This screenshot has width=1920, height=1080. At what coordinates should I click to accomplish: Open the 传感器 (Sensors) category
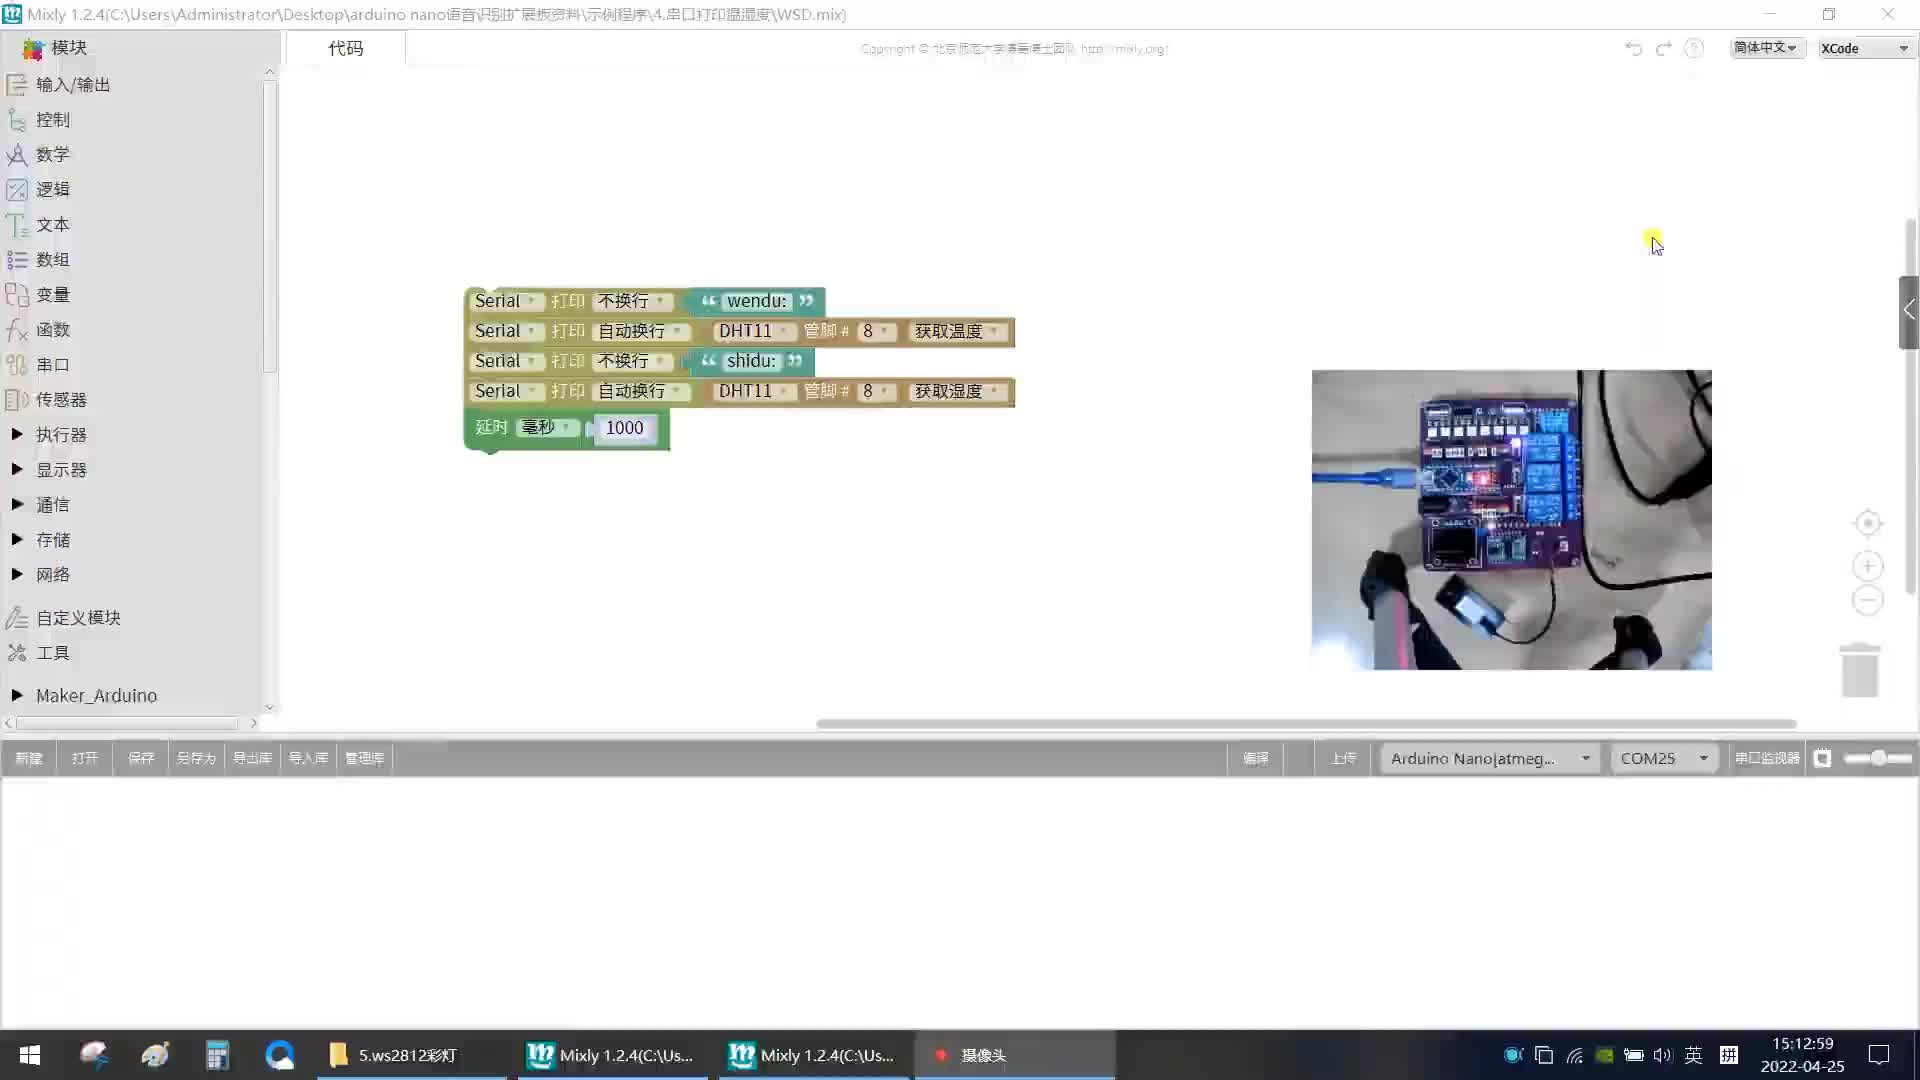[62, 398]
